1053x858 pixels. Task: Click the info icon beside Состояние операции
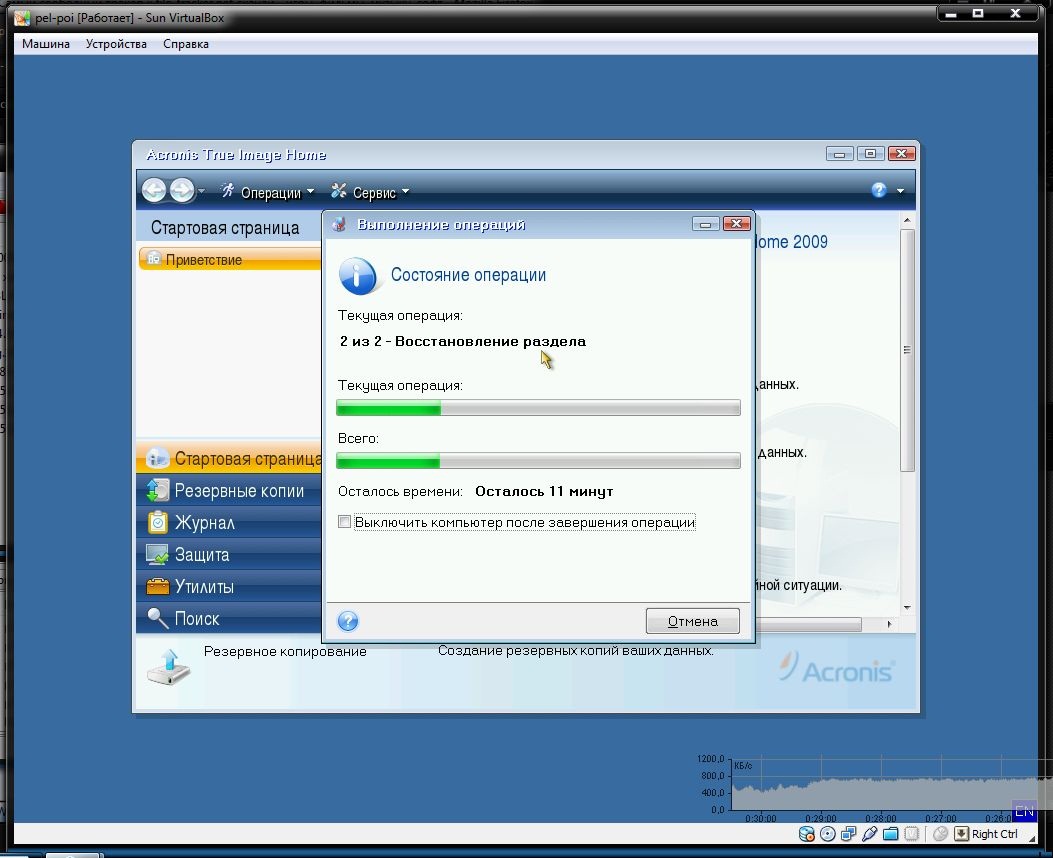click(357, 276)
